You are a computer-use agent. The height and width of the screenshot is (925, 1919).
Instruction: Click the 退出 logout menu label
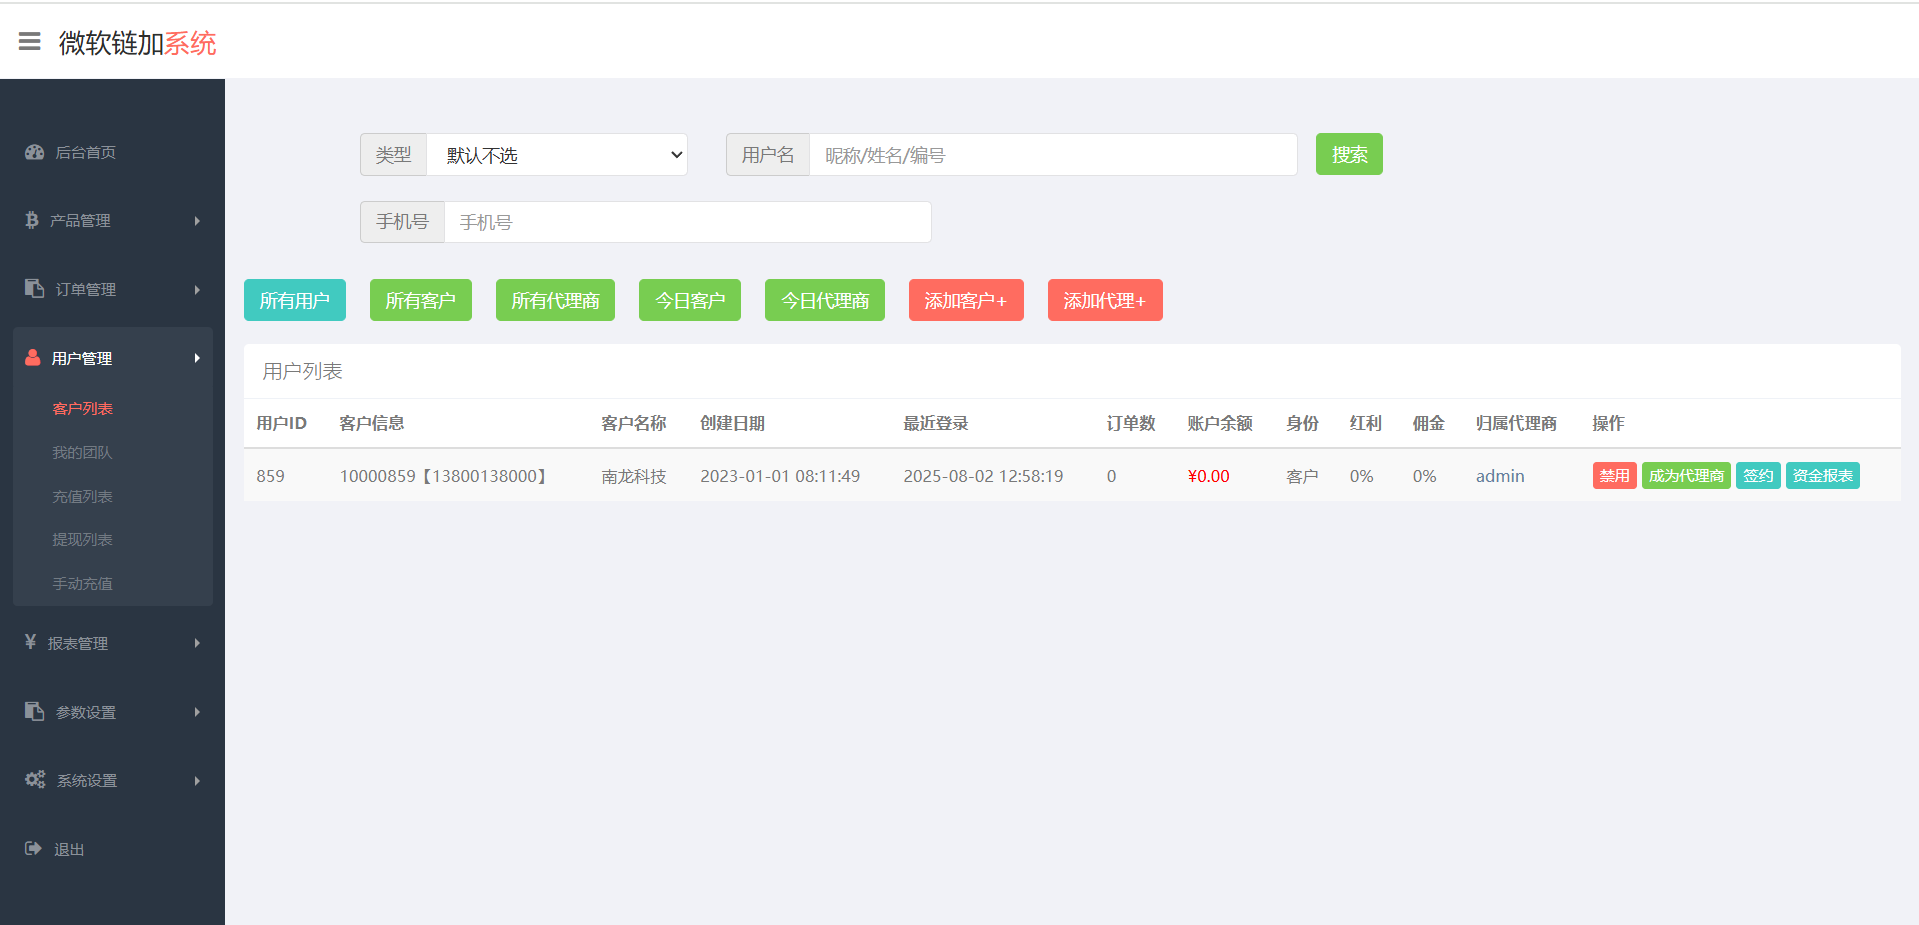[x=69, y=849]
